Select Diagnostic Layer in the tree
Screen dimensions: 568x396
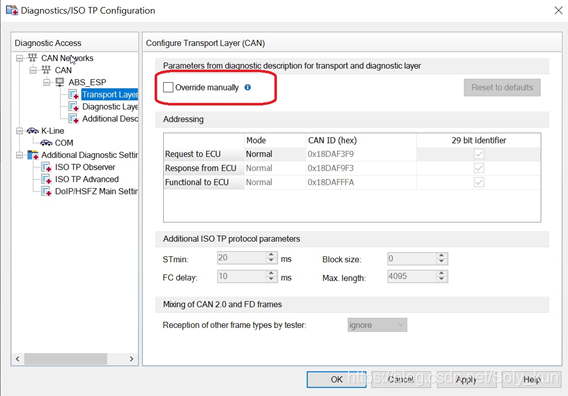(x=110, y=107)
